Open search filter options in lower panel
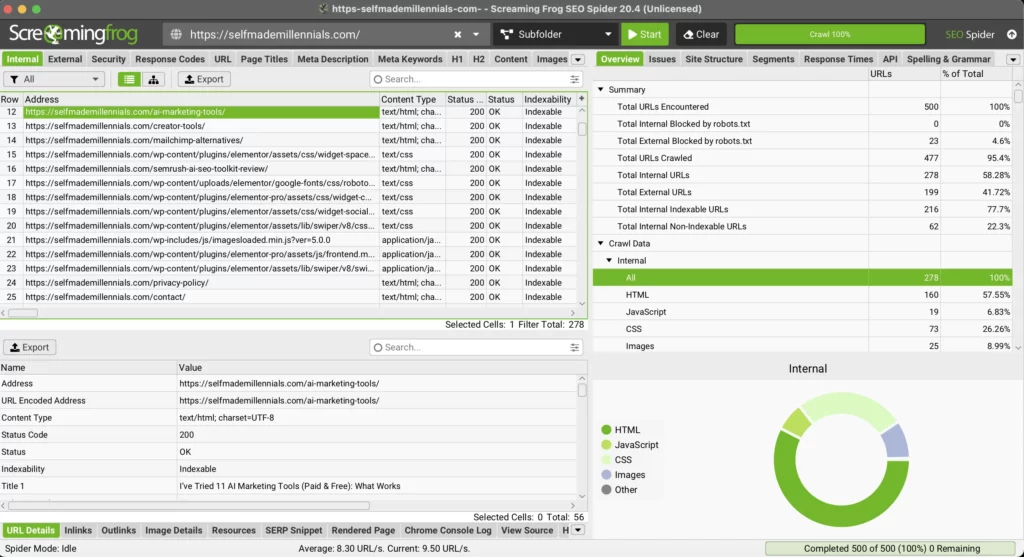The width and height of the screenshot is (1024, 557). pyautogui.click(x=575, y=347)
